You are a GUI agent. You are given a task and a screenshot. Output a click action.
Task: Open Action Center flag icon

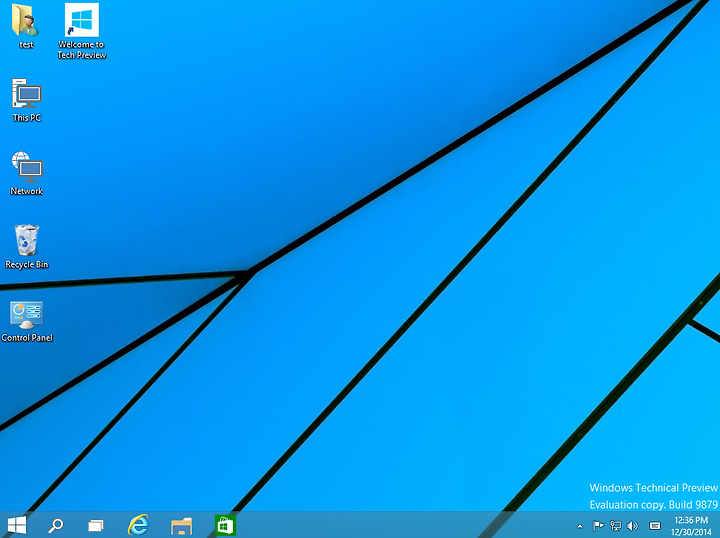pyautogui.click(x=598, y=526)
